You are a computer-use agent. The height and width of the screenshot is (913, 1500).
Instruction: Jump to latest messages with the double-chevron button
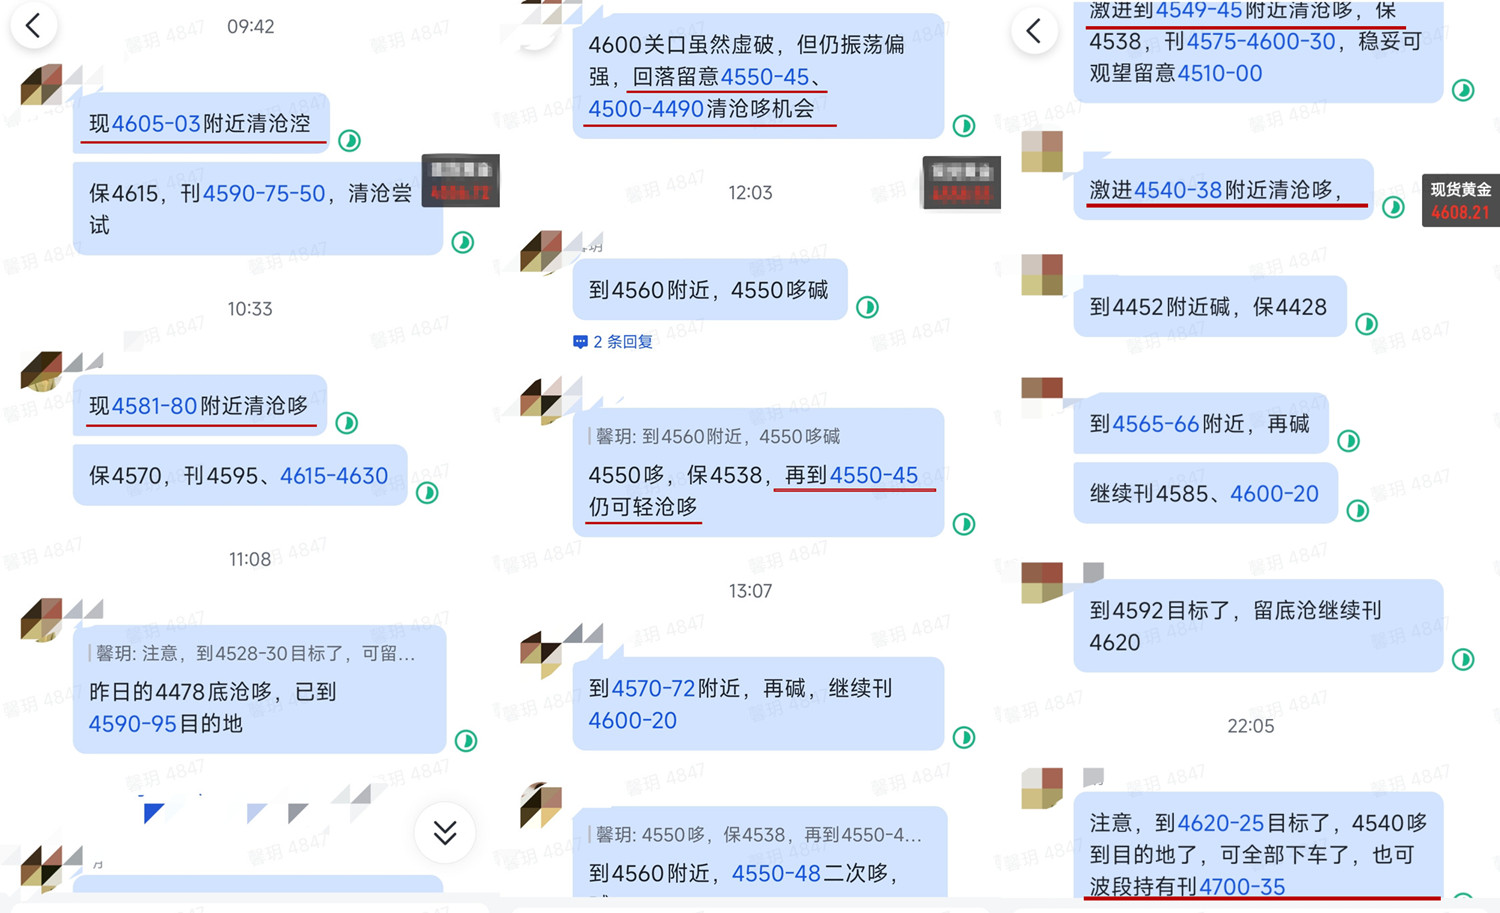coord(445,832)
